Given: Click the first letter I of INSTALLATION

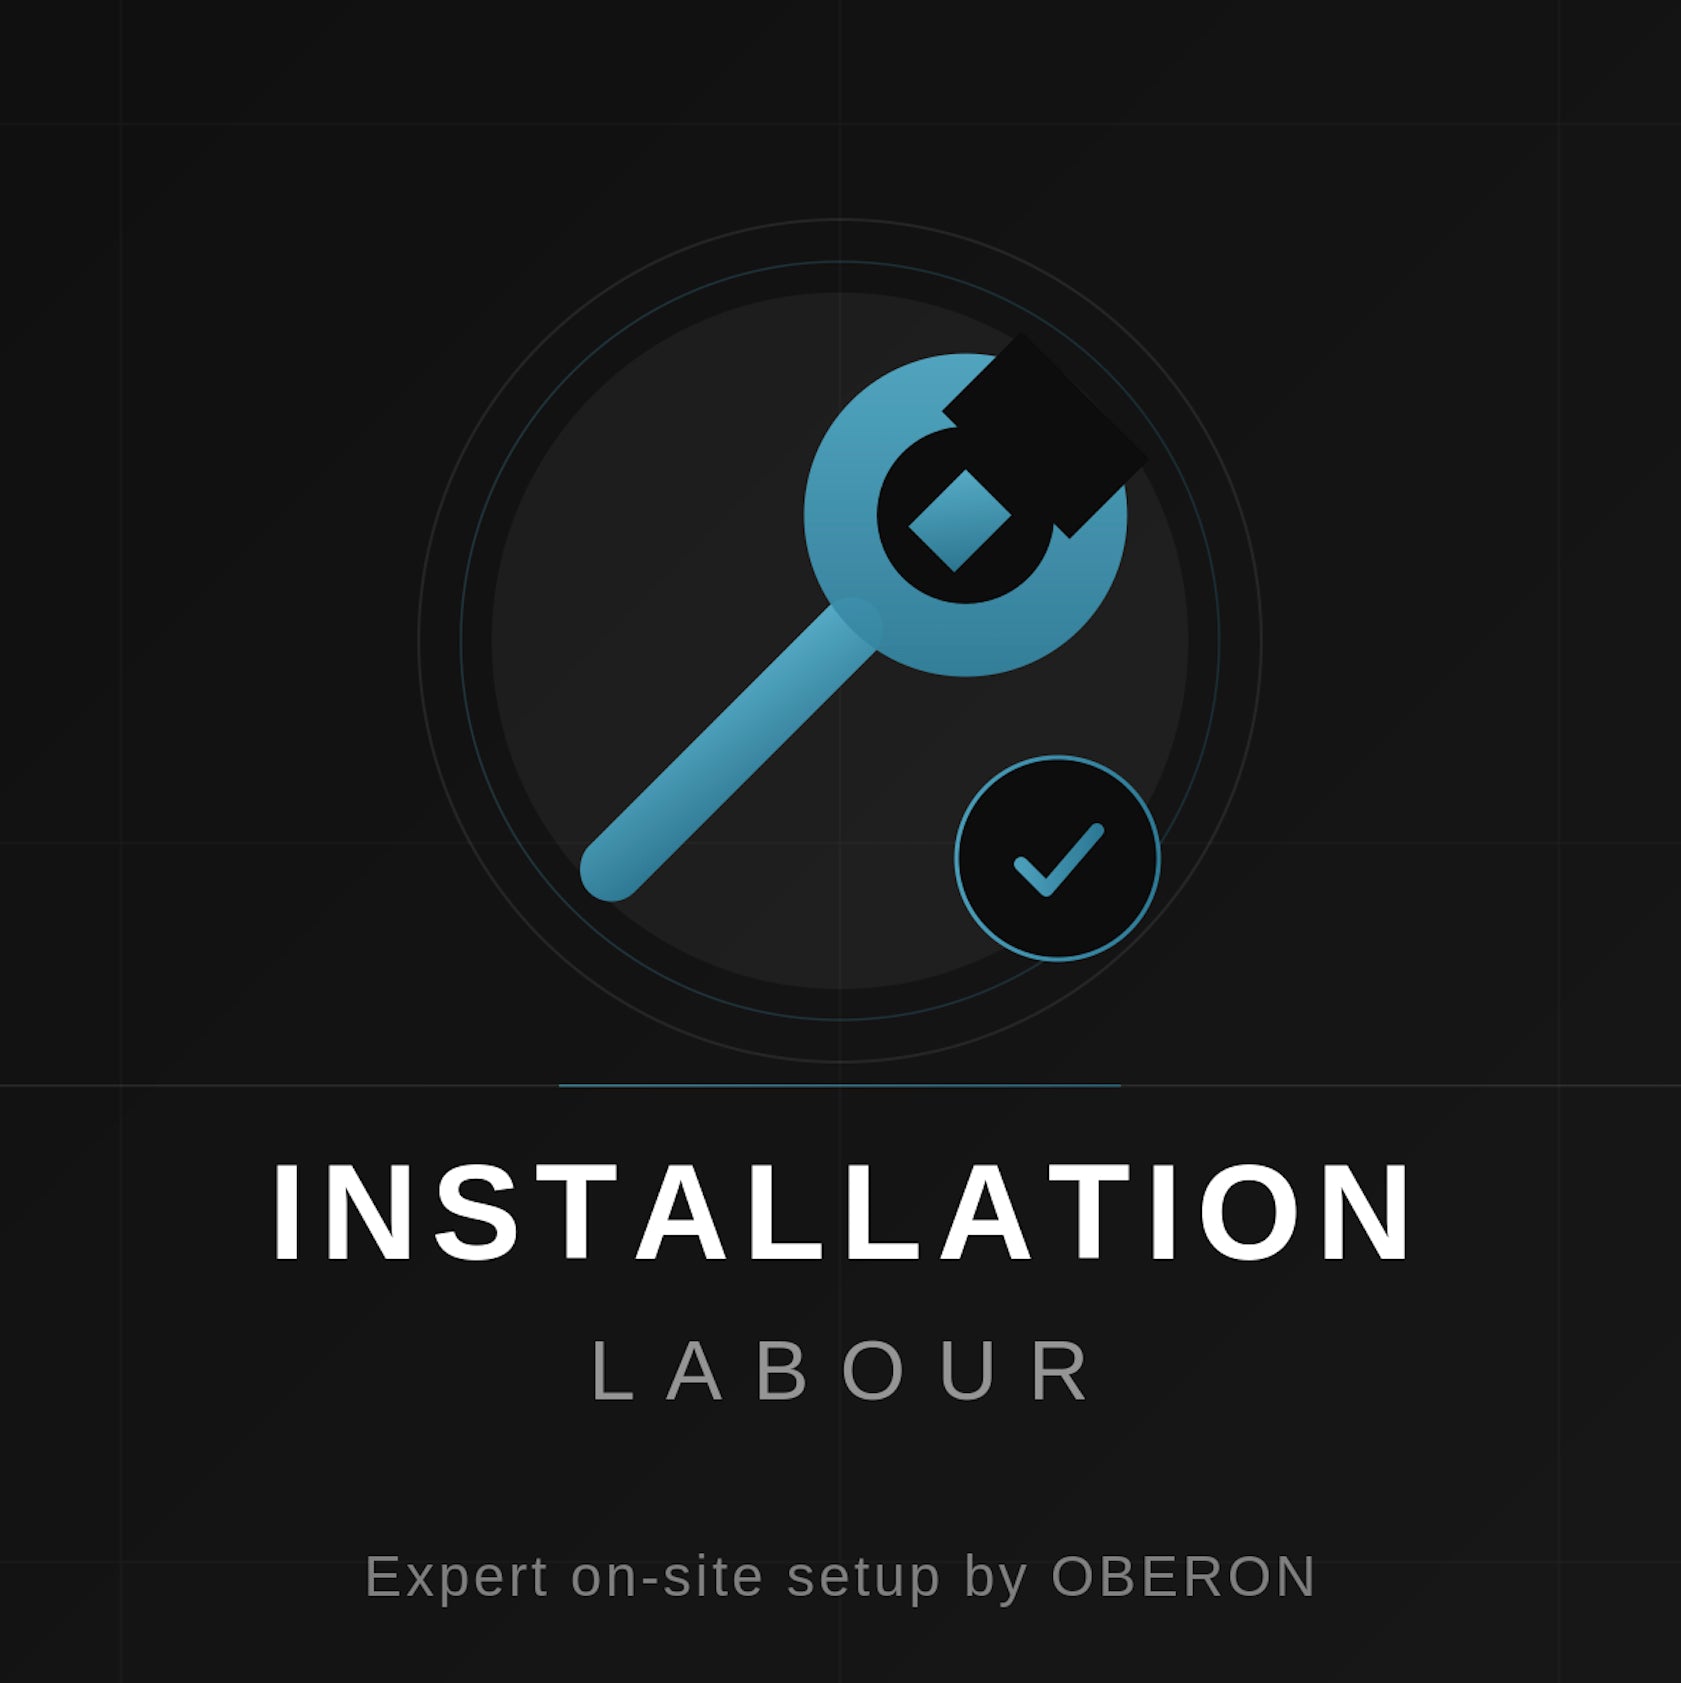Looking at the screenshot, I should pyautogui.click(x=286, y=1213).
